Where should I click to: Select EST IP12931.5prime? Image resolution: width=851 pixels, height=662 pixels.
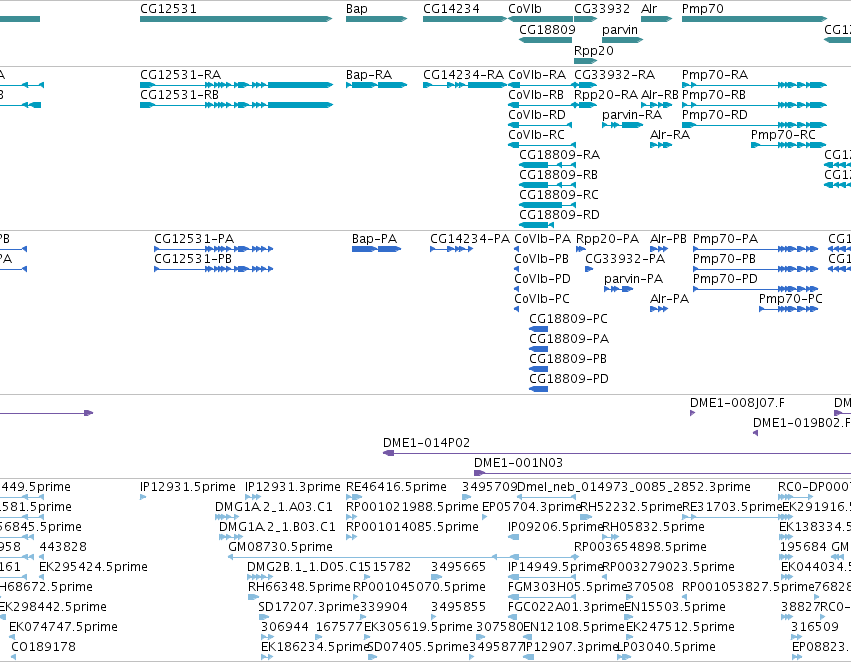188,487
